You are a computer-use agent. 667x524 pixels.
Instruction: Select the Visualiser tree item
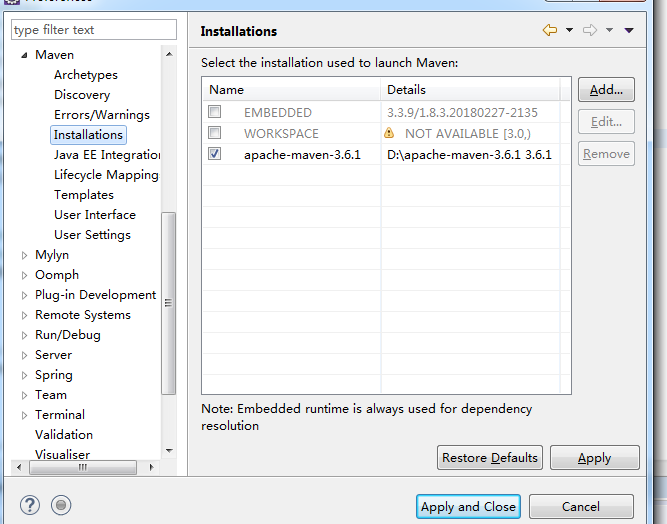[x=63, y=454]
